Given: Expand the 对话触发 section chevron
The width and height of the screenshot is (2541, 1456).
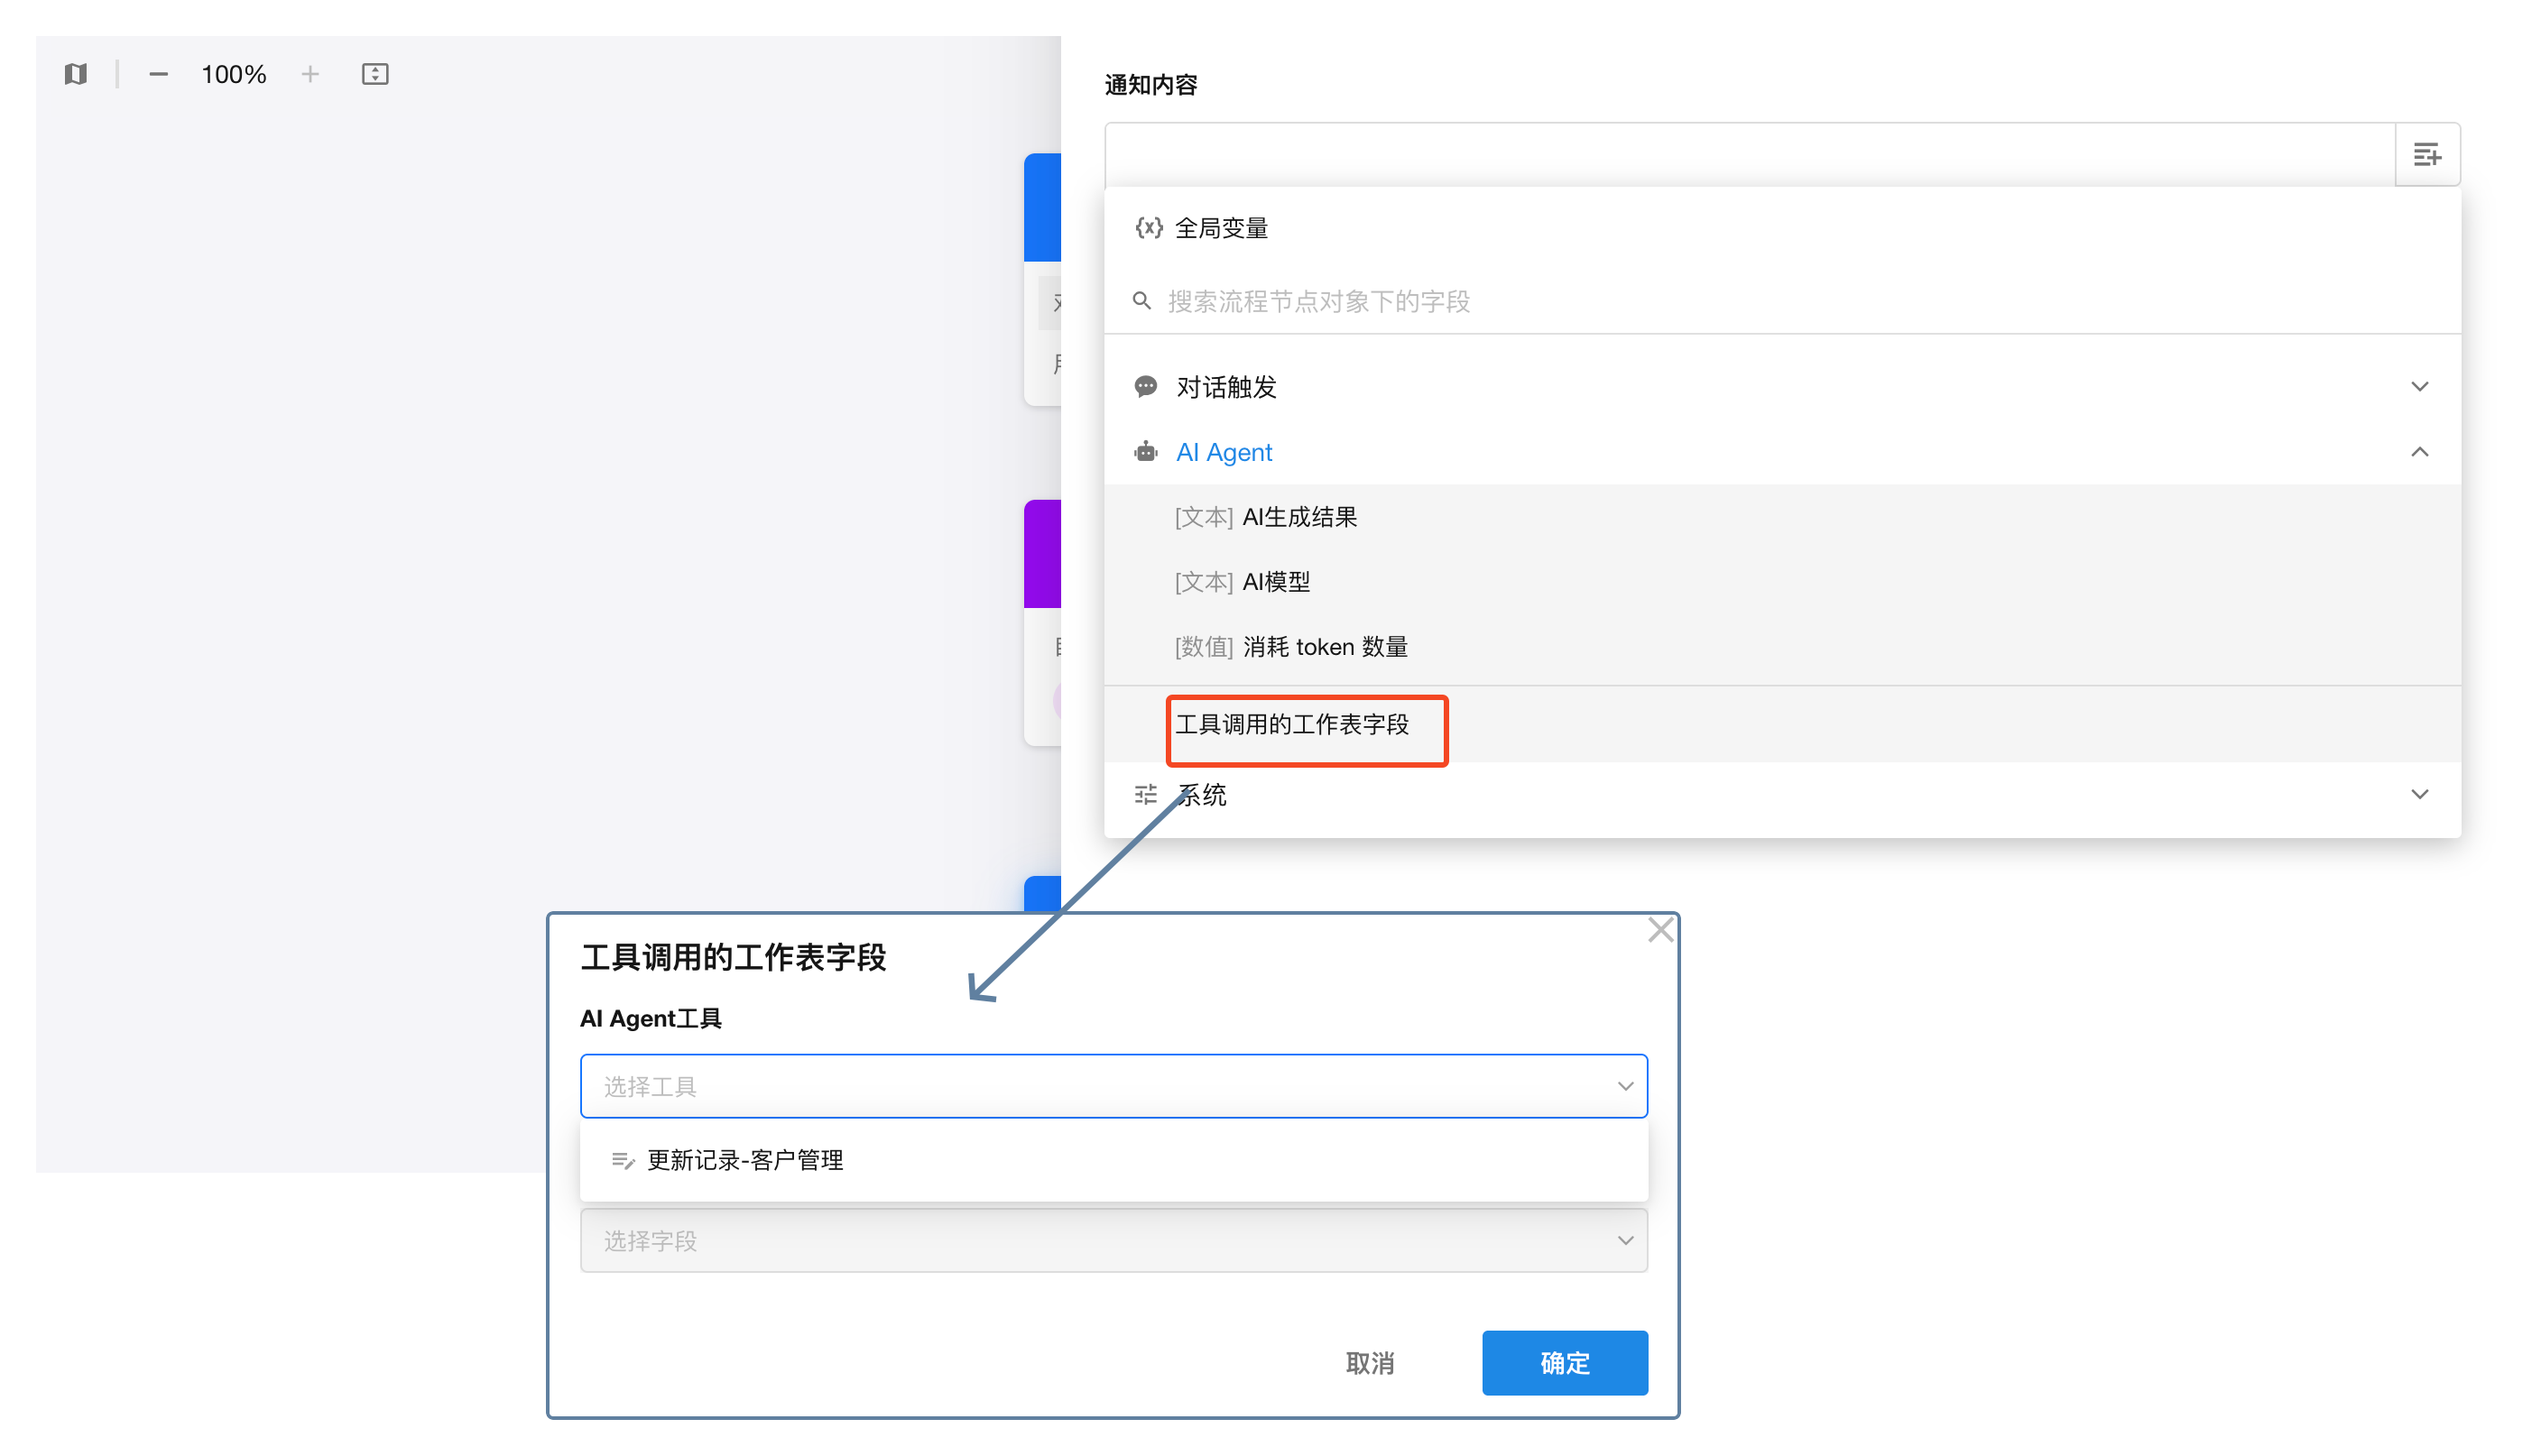Looking at the screenshot, I should click(2419, 387).
